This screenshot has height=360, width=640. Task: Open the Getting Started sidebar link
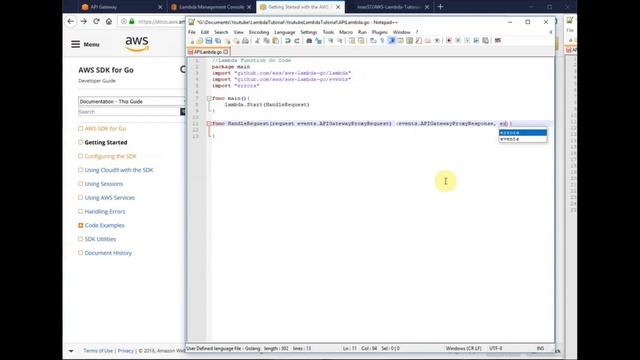coord(106,142)
